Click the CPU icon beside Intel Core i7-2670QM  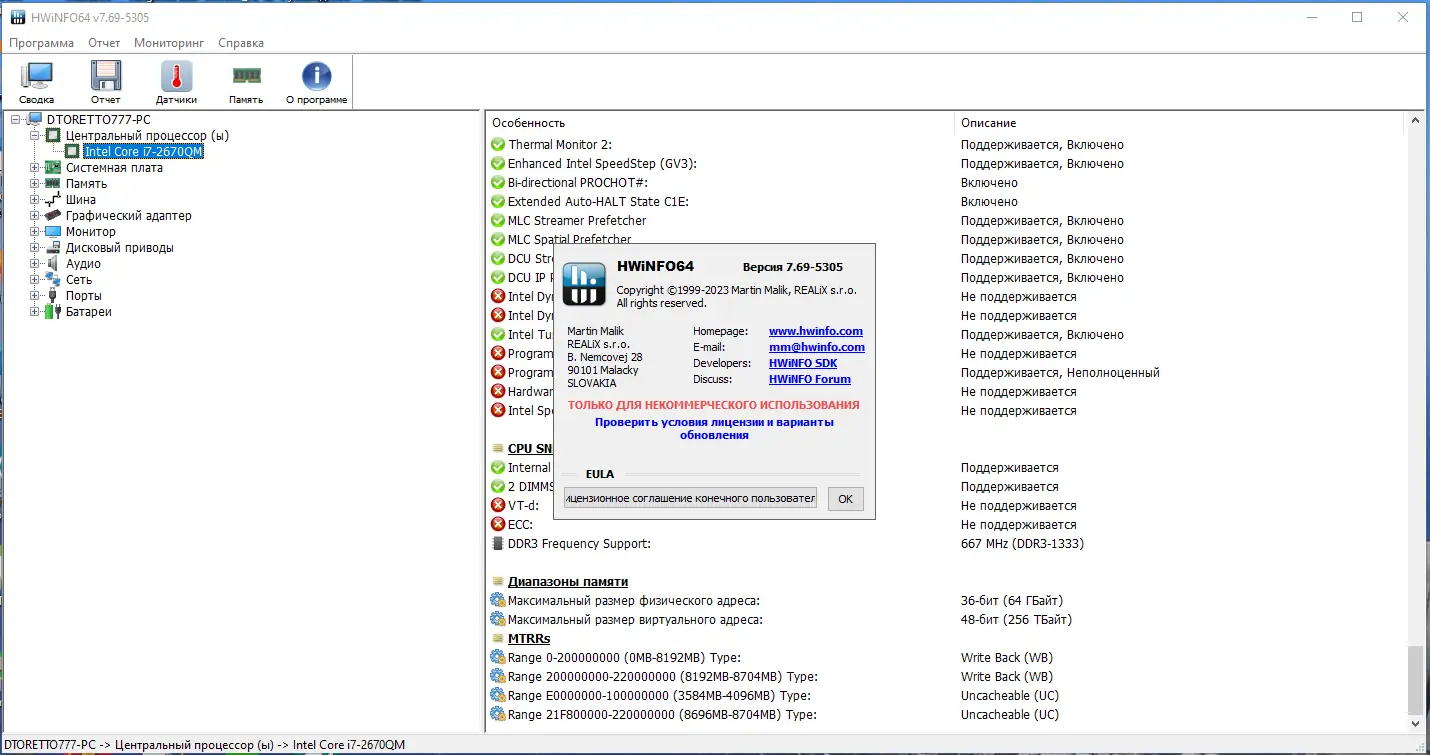pyautogui.click(x=72, y=152)
